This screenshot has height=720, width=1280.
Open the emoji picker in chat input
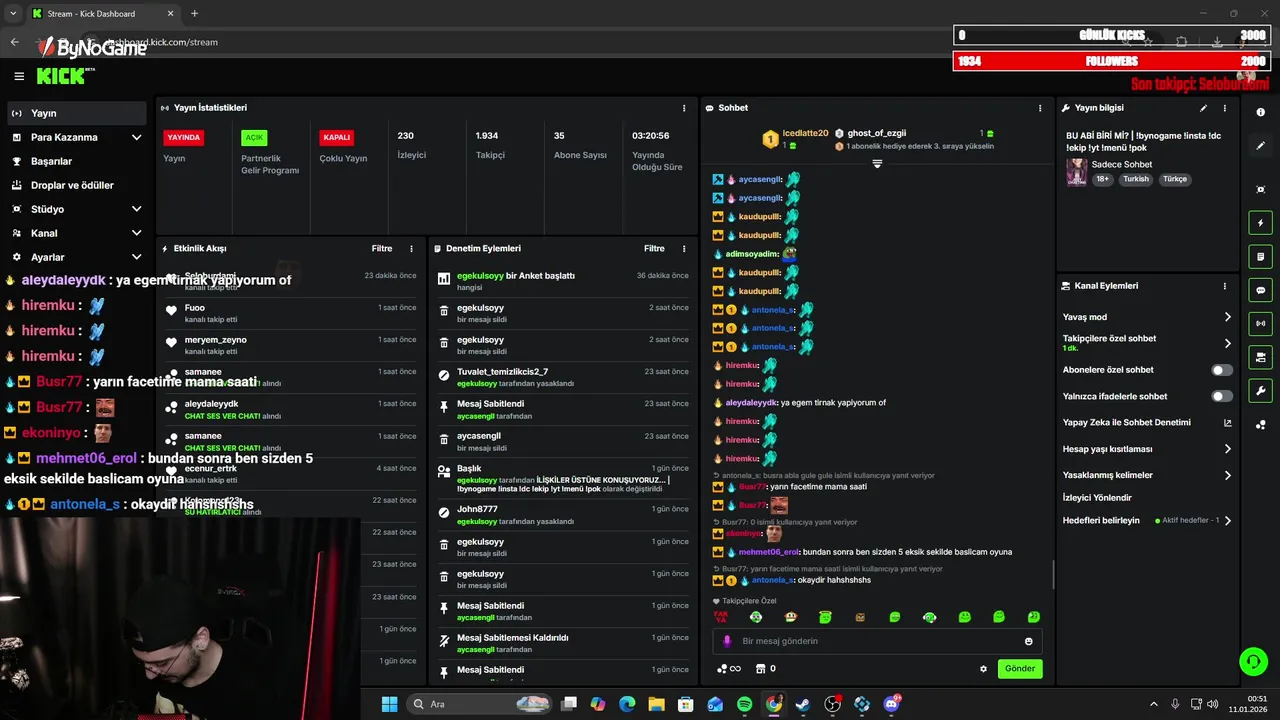point(1028,641)
